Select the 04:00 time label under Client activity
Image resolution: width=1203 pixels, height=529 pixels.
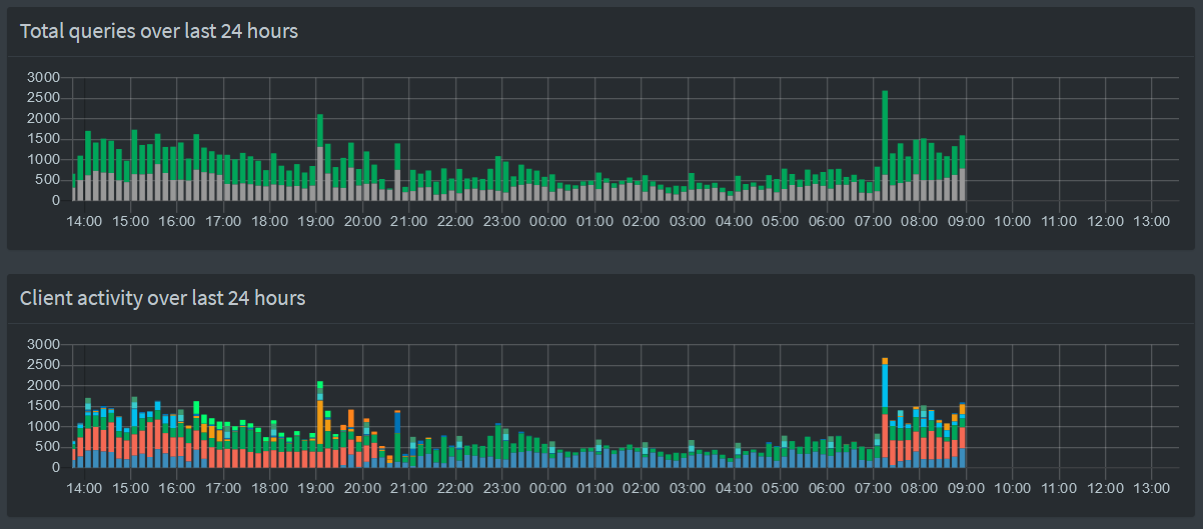click(x=734, y=488)
